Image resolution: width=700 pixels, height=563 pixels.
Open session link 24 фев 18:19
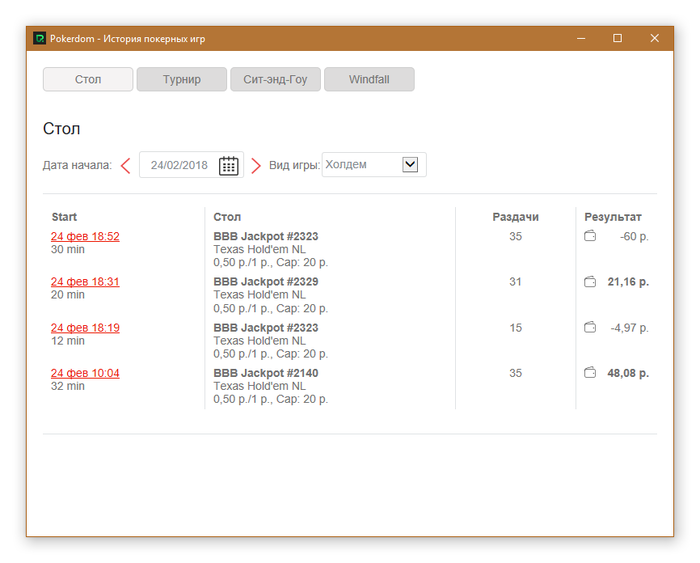[x=85, y=328]
